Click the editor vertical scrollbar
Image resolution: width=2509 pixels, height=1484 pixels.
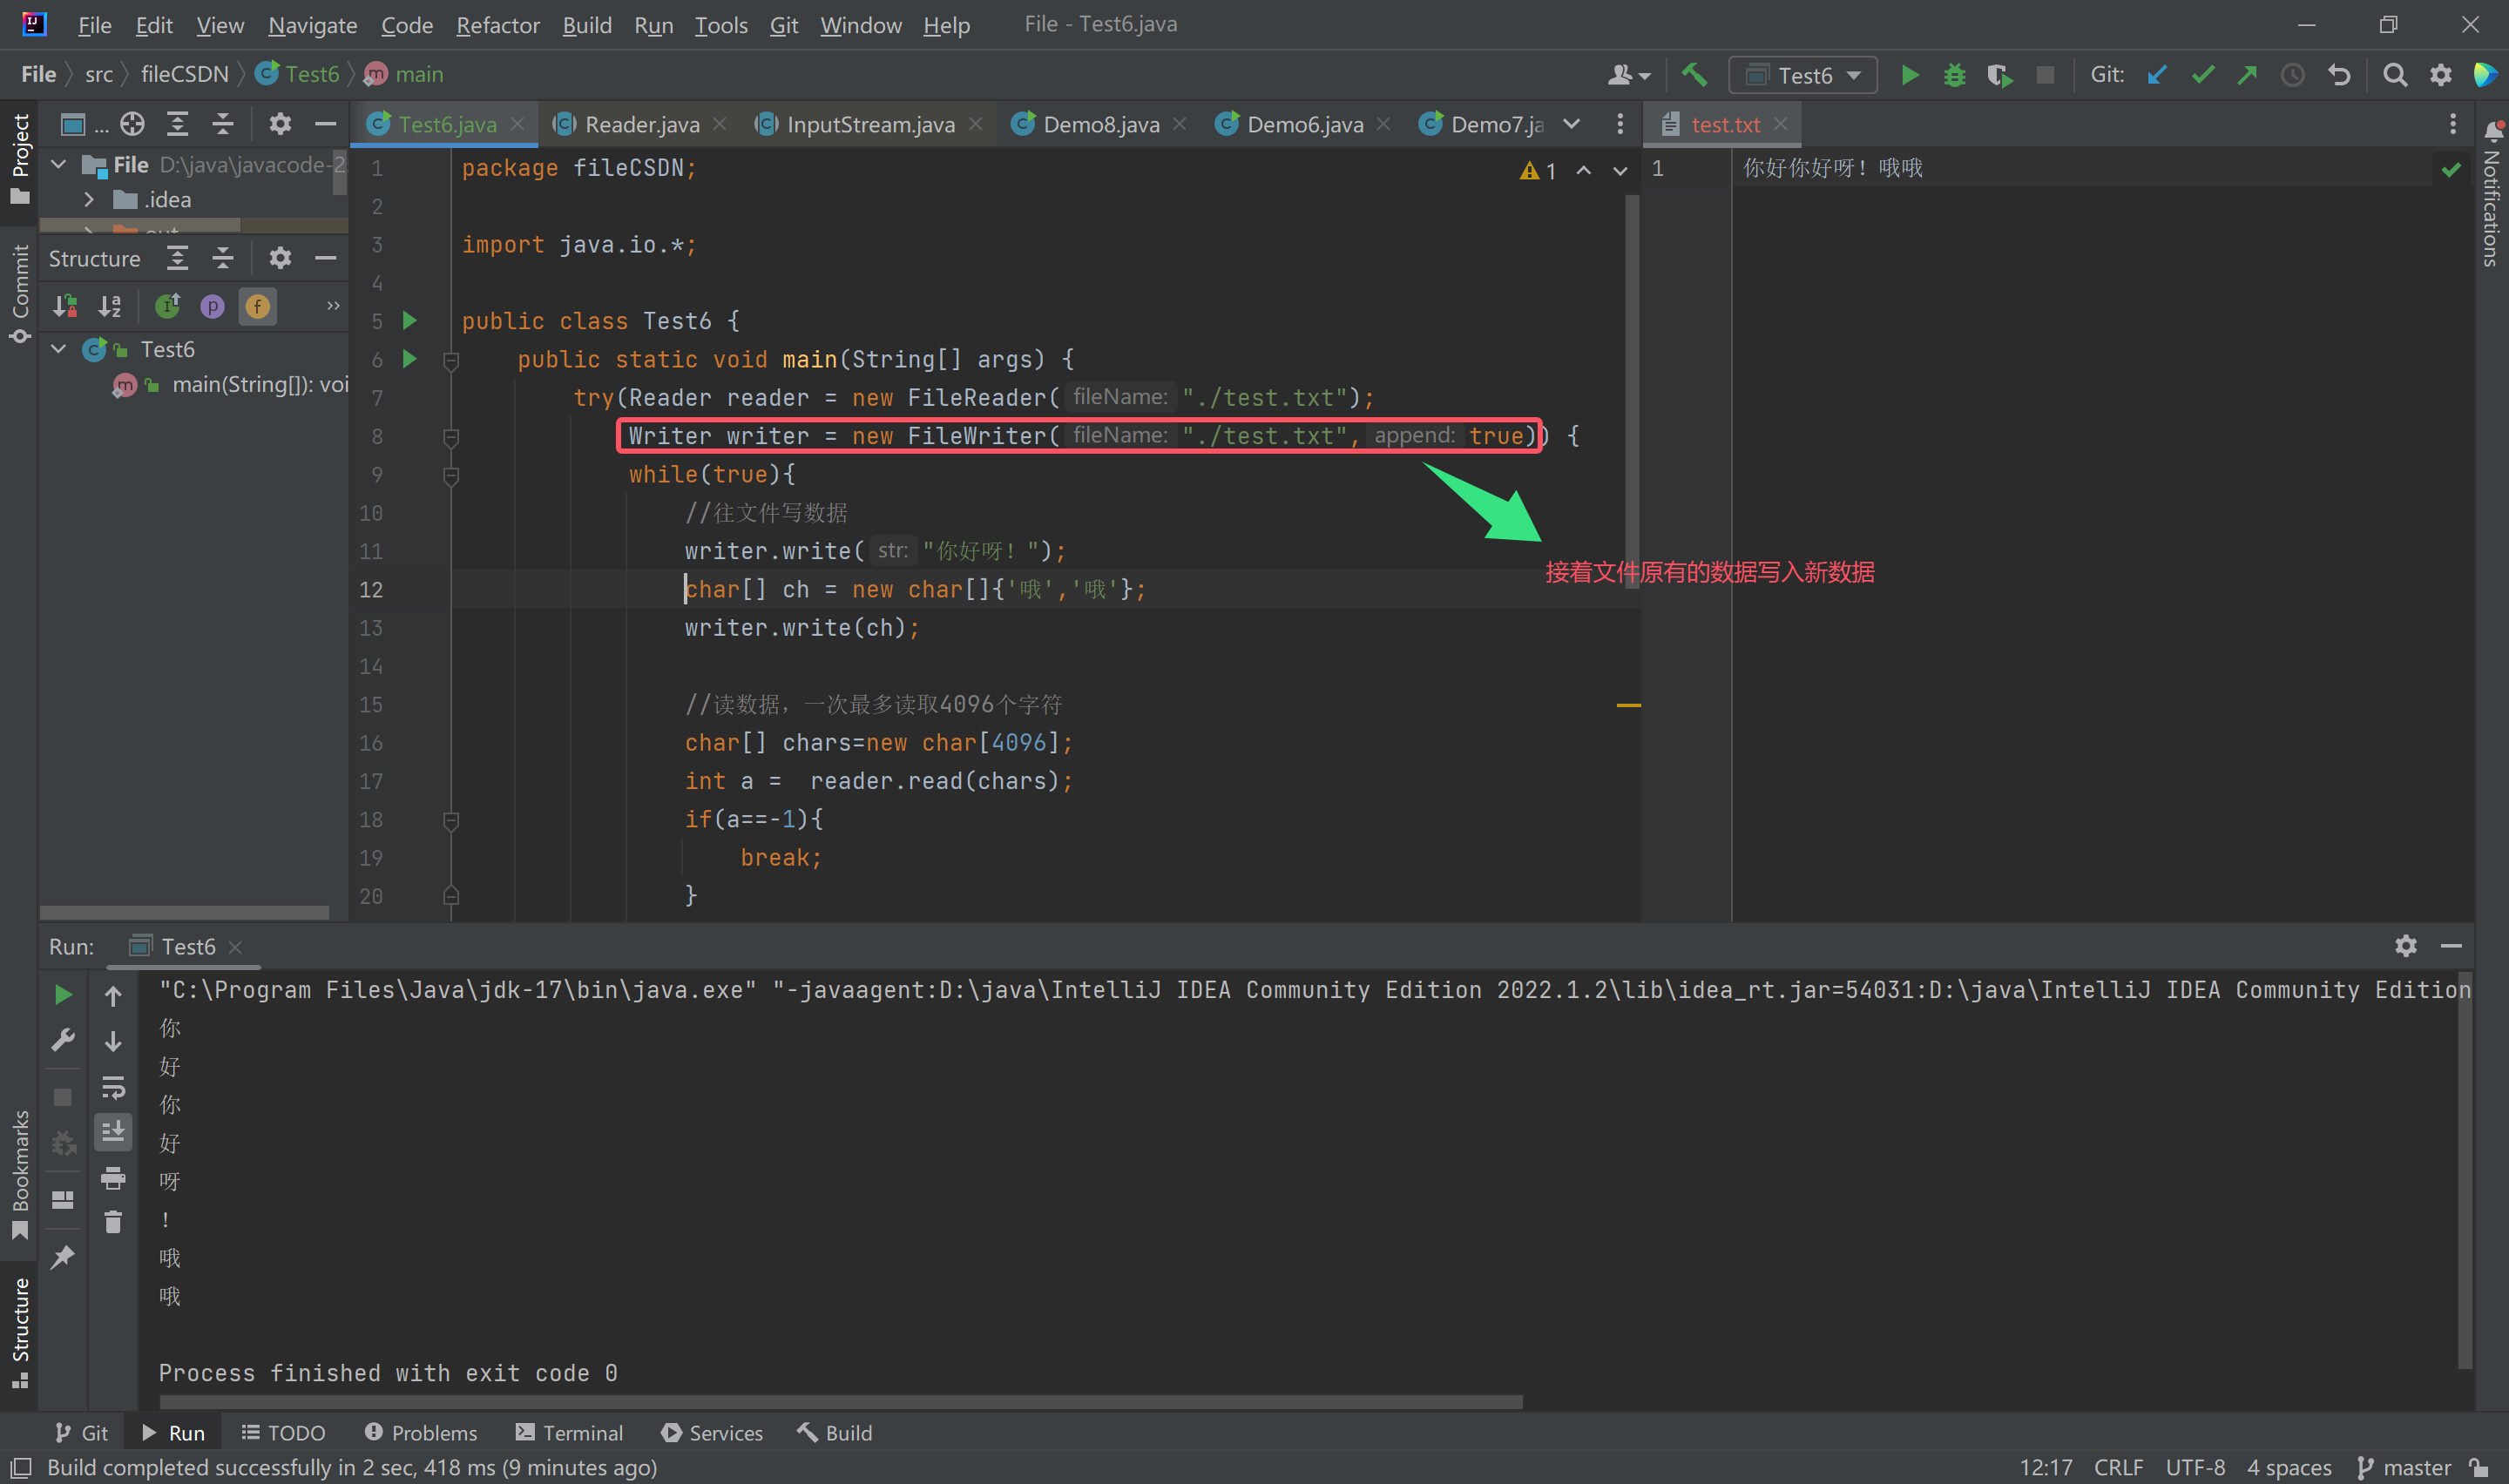1631,390
